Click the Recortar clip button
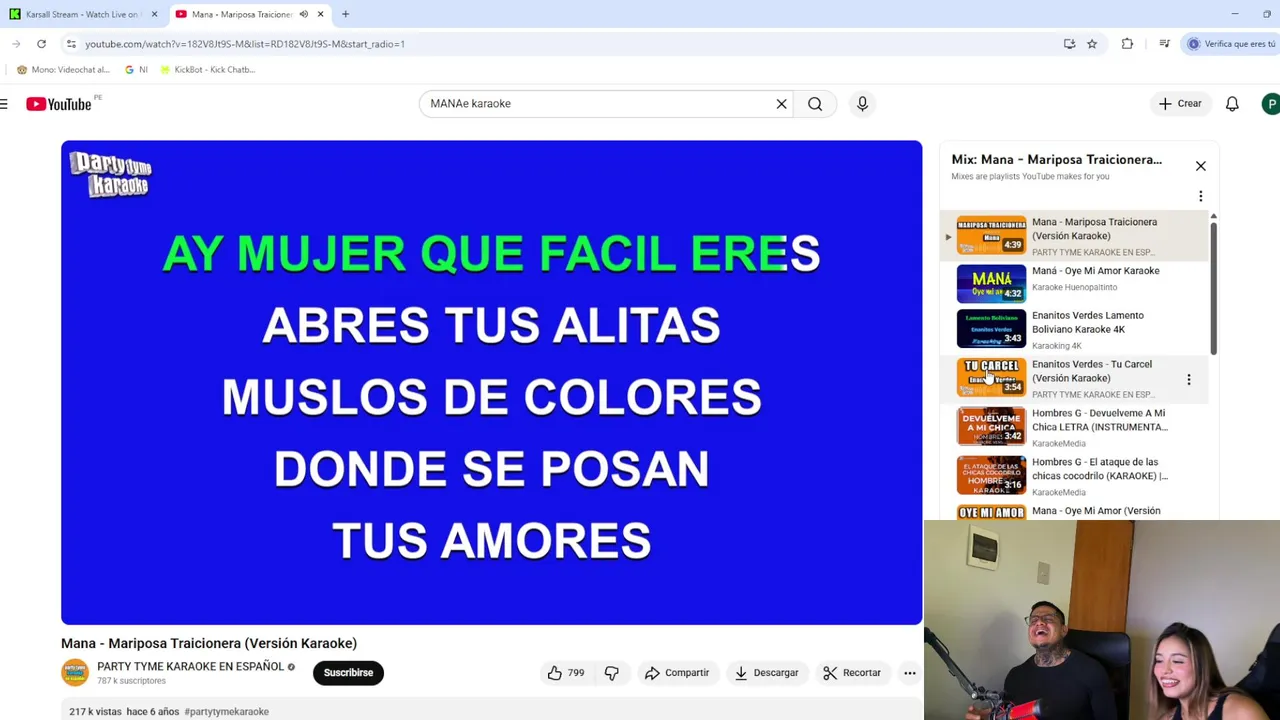 pyautogui.click(x=852, y=673)
